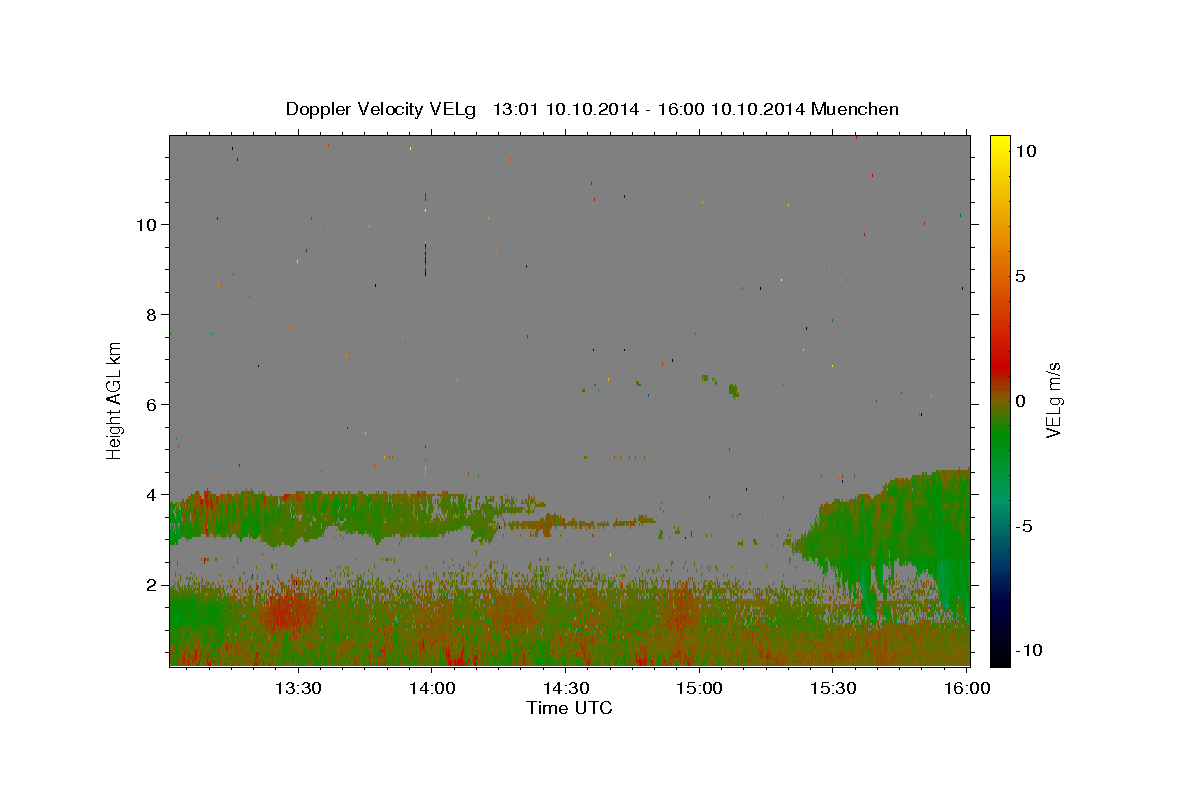Click the plot title 'Doppler Velocity VELg'
The image size is (1200, 800).
pyautogui.click(x=383, y=109)
